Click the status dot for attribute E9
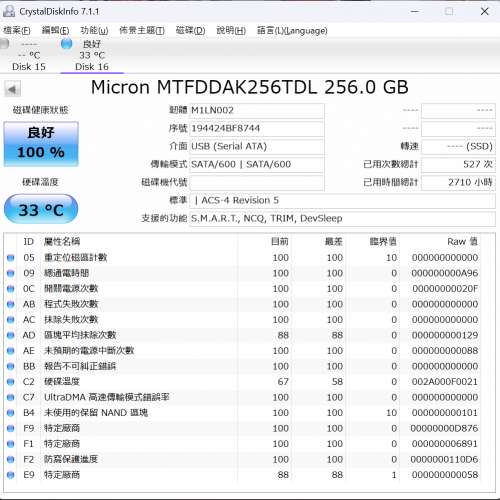 pyautogui.click(x=11, y=475)
